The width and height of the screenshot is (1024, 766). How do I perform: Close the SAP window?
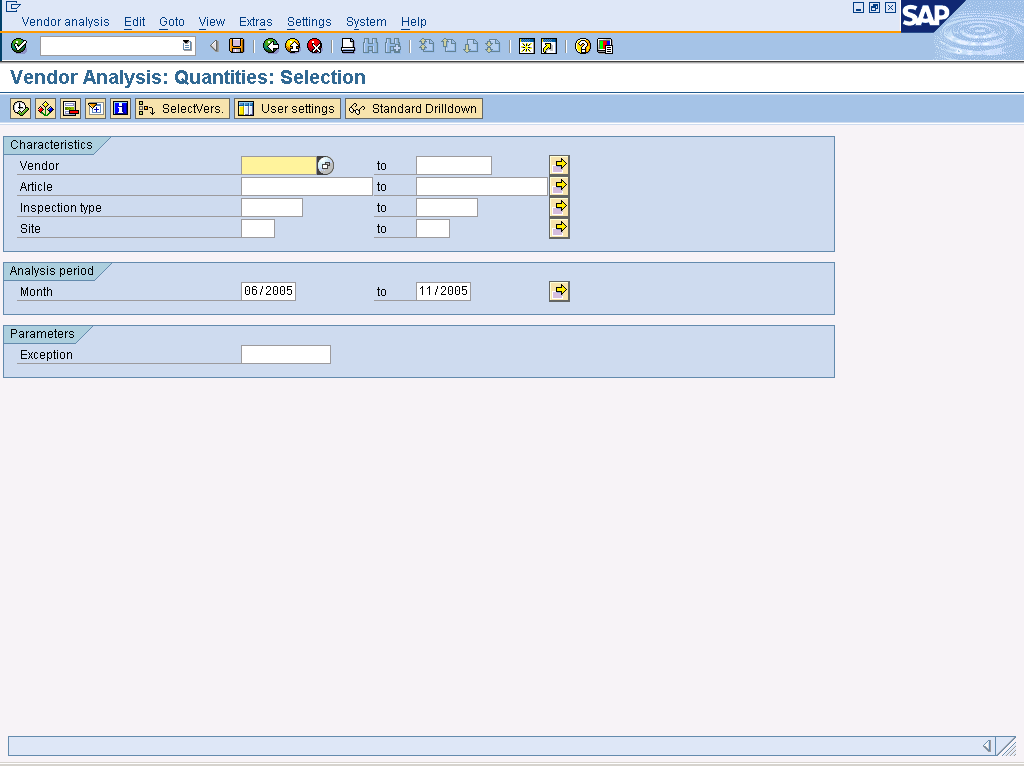tap(890, 7)
